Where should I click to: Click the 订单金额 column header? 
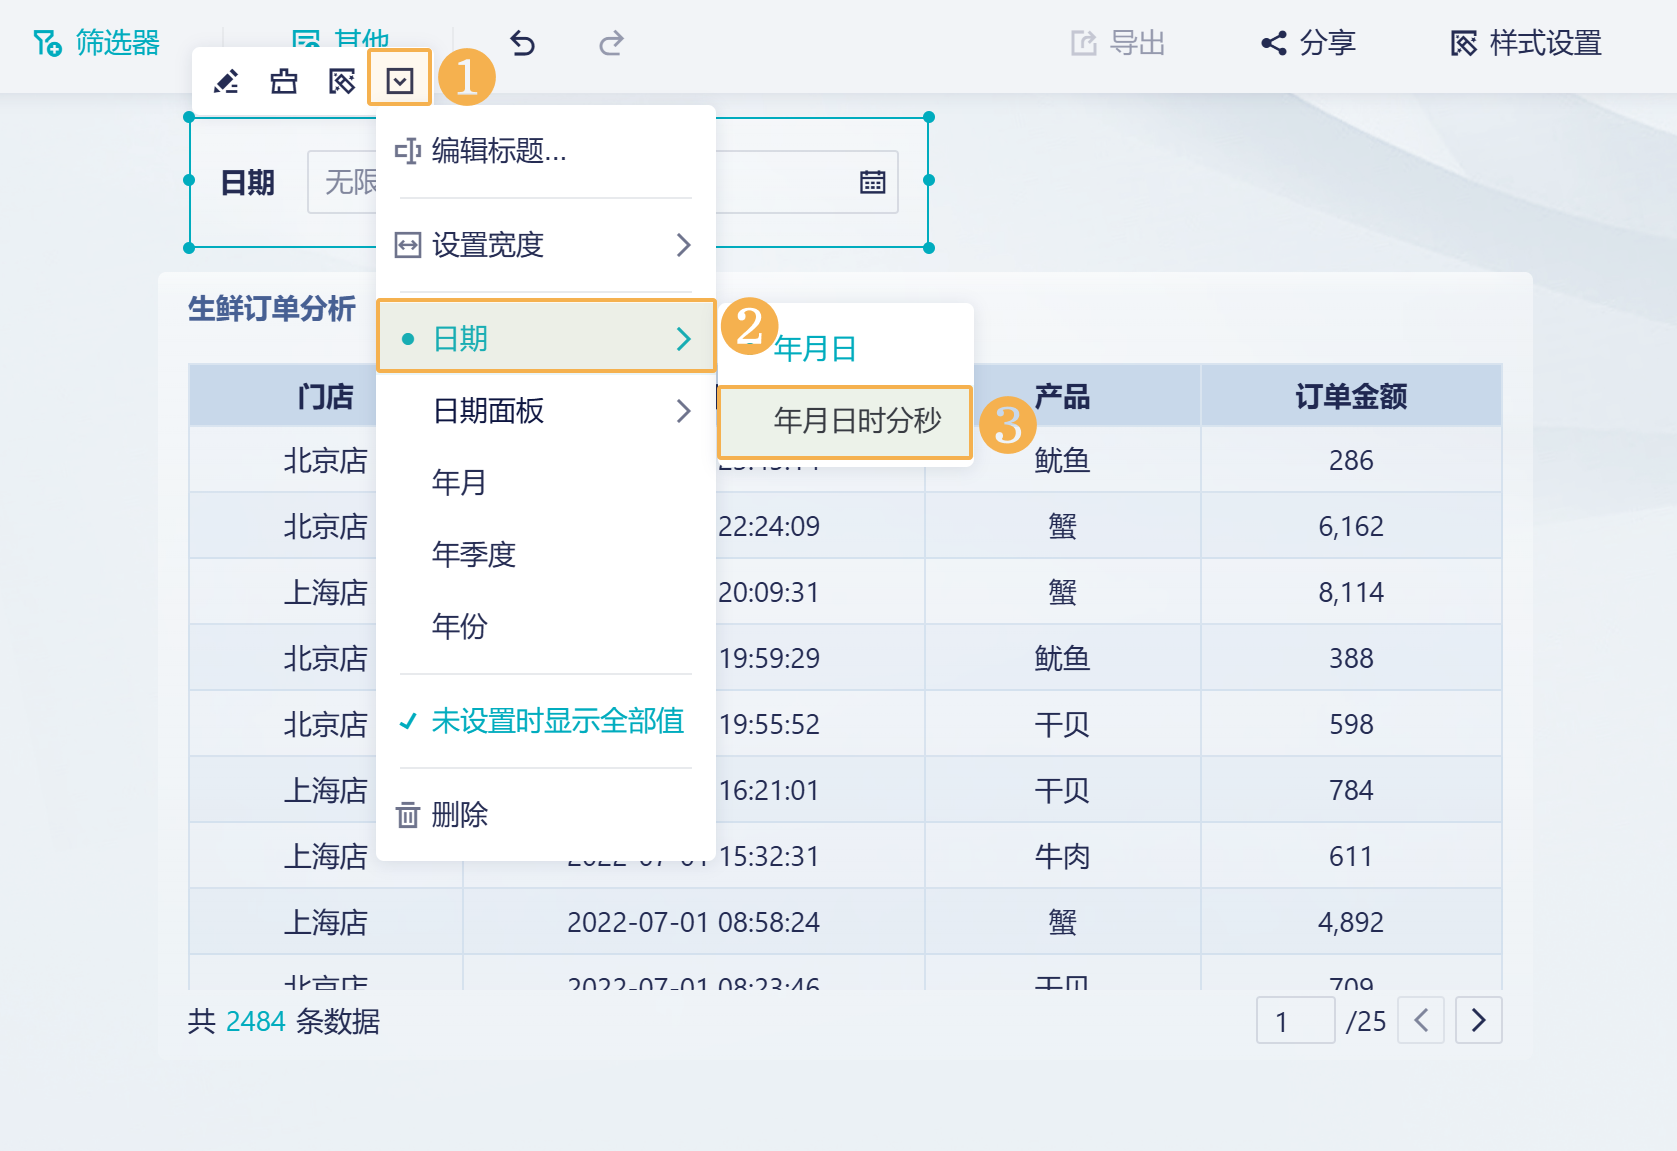coord(1351,397)
